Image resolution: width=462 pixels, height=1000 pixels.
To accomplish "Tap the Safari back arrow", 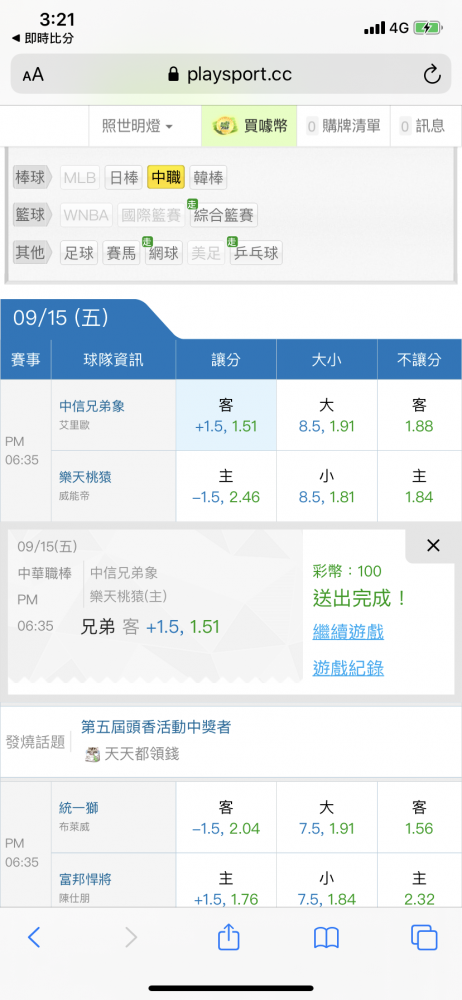I will [x=34, y=937].
